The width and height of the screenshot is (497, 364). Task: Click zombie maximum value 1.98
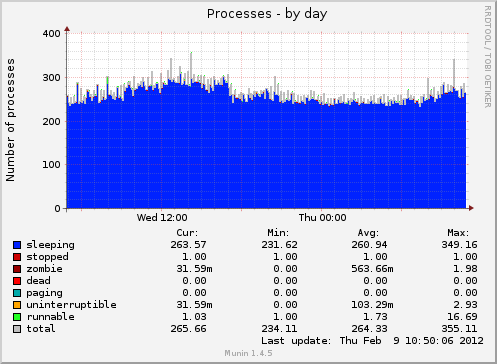[466, 269]
